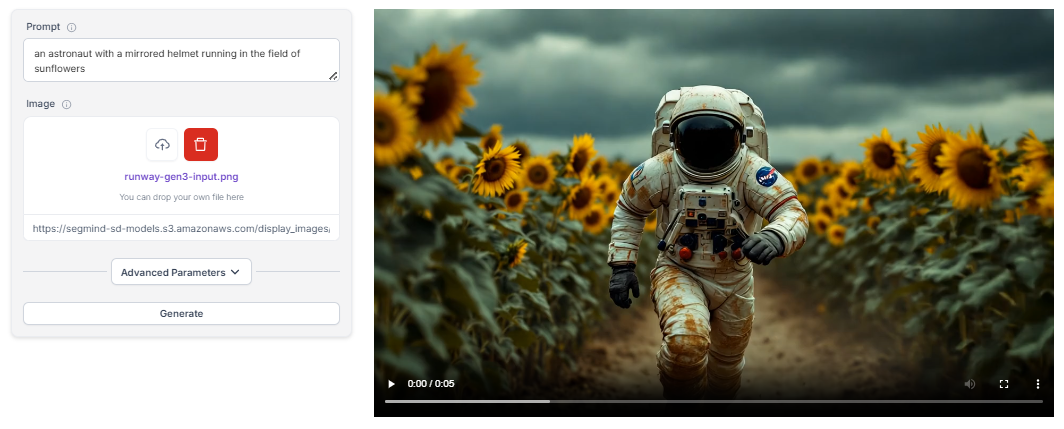Click the 0:00 / 0:05 time display
This screenshot has height=429, width=1064.
[x=431, y=384]
